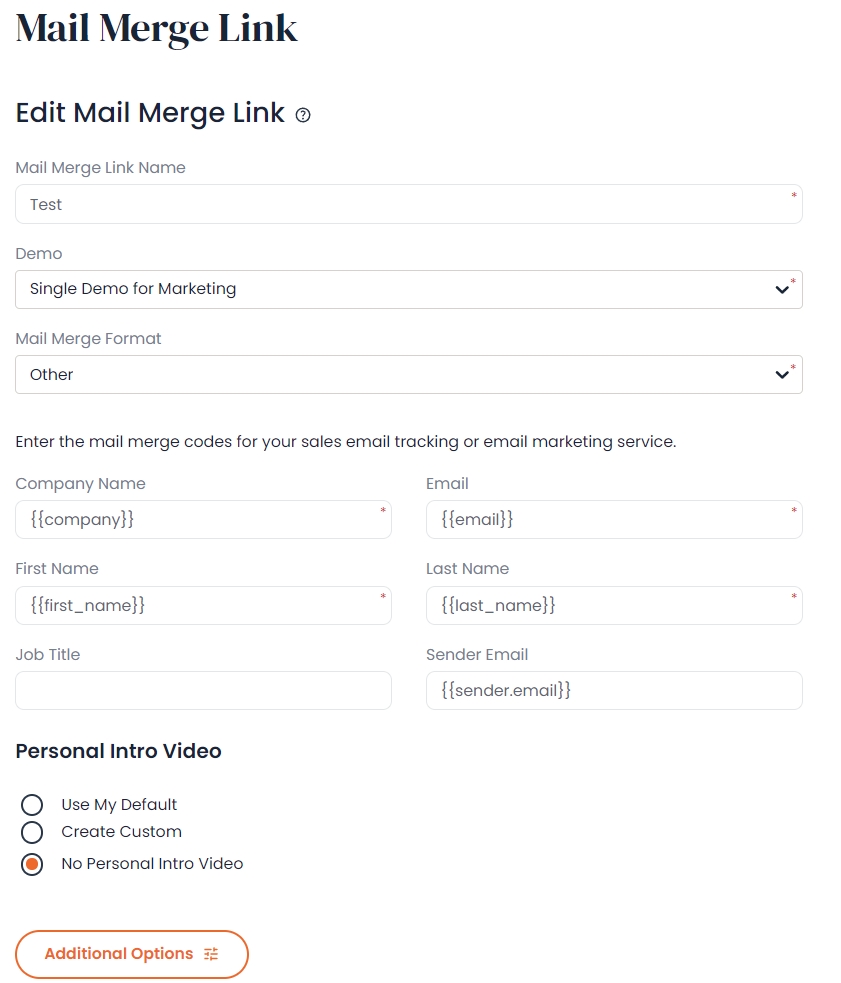Click the Mail Merge Link page heading
The width and height of the screenshot is (841, 983).
point(157,28)
